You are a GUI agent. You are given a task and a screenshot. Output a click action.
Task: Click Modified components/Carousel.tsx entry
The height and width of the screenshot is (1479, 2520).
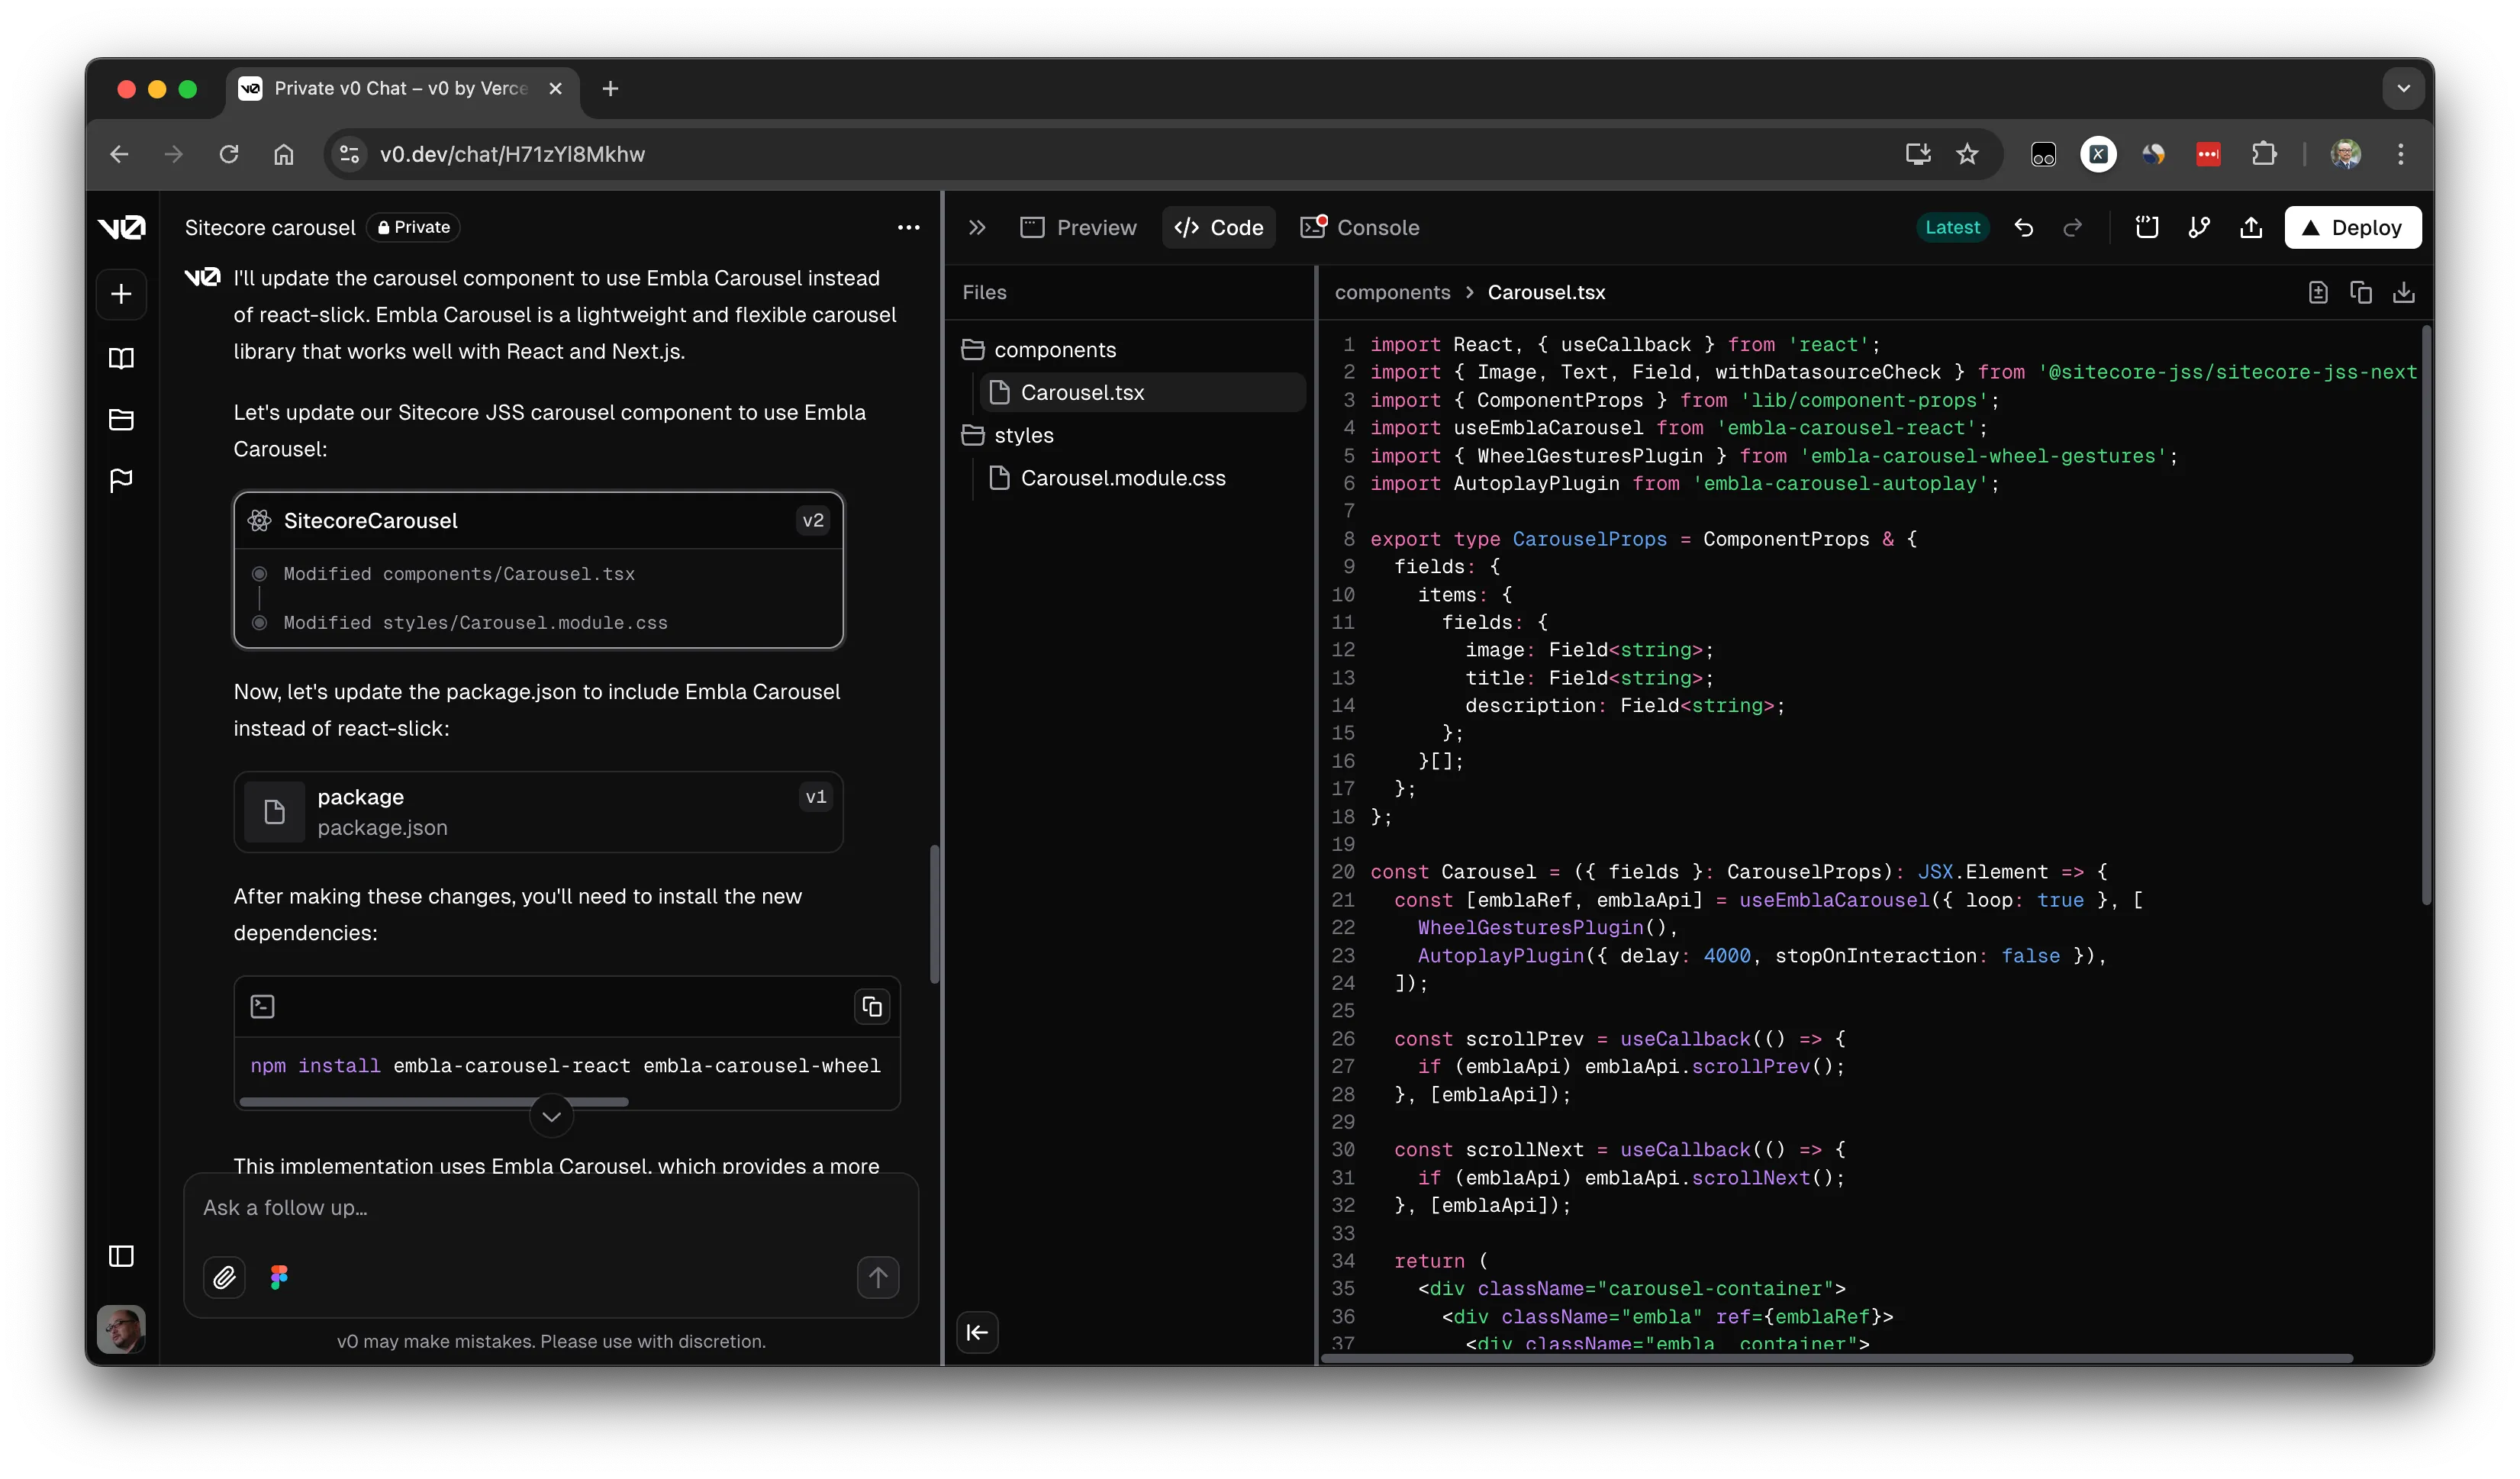(x=459, y=575)
